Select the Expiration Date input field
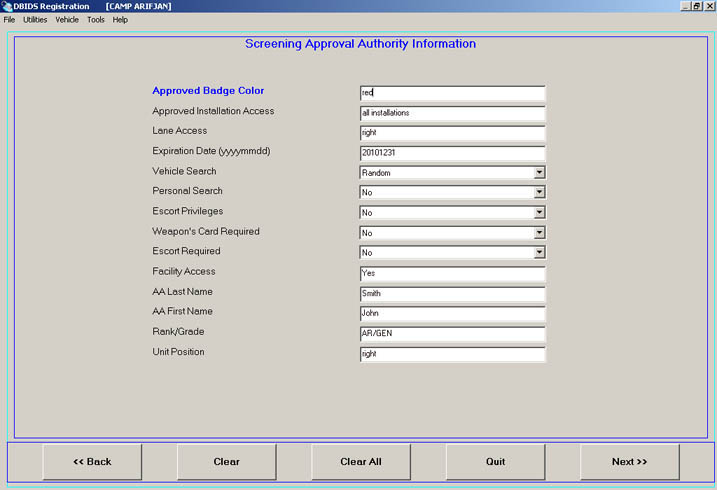 pyautogui.click(x=452, y=153)
